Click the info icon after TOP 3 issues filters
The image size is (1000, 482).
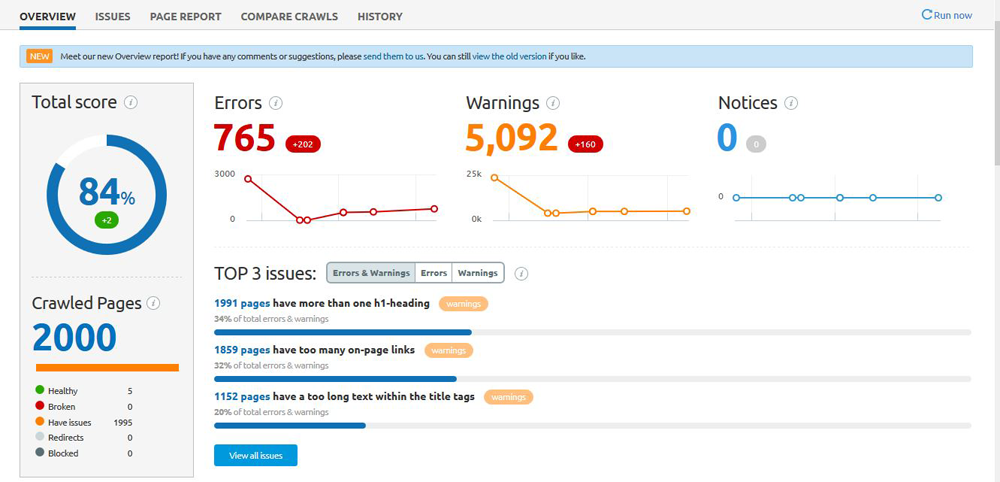pos(521,273)
